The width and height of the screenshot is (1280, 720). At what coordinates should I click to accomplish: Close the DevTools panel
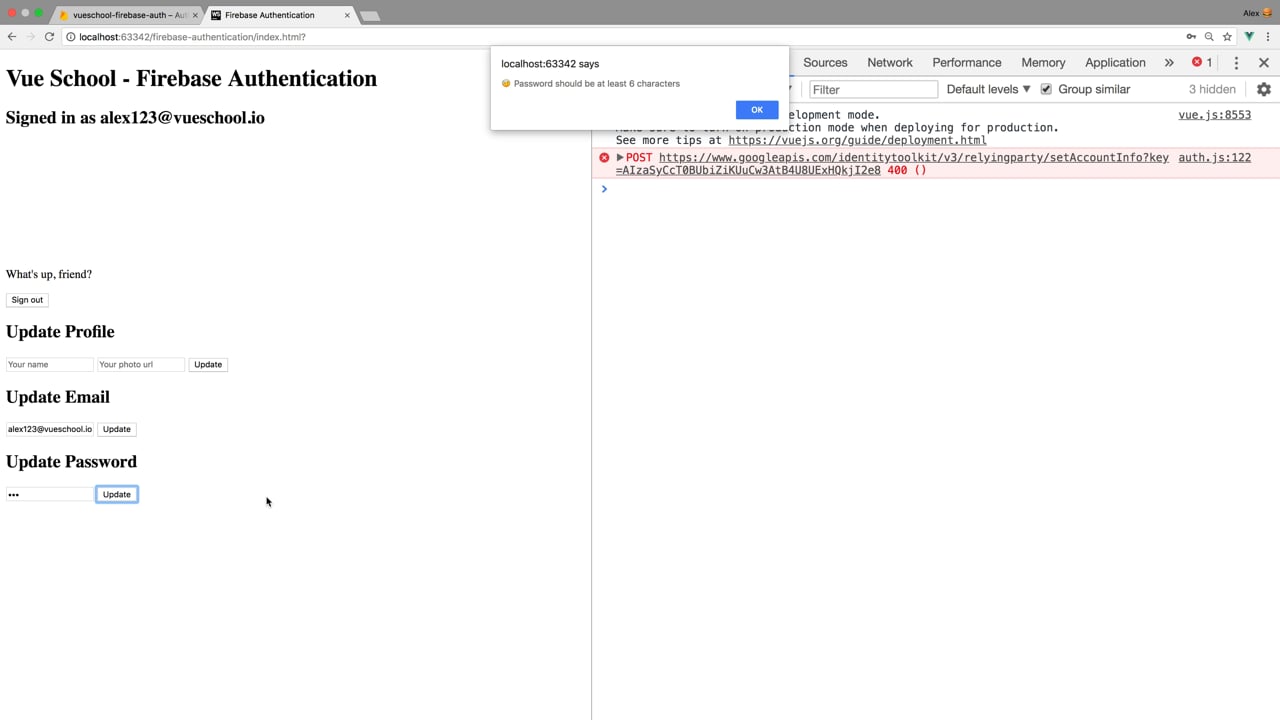1264,62
